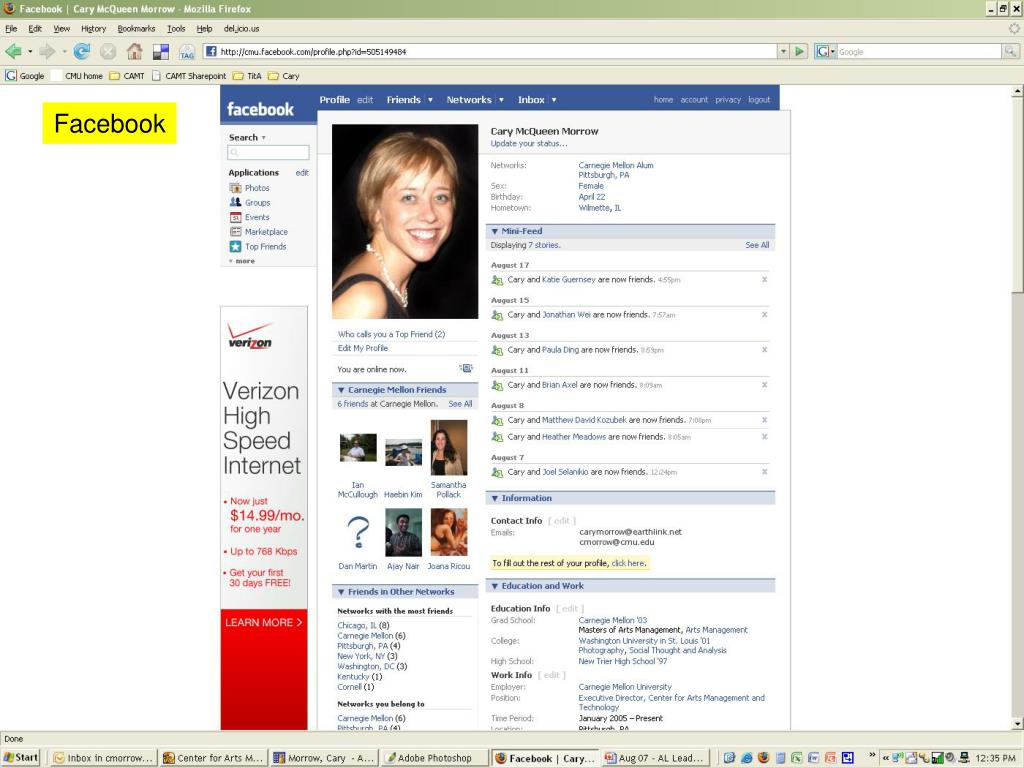Screen dimensions: 1024x768
Task: Open the Groups application icon
Action: tap(235, 202)
